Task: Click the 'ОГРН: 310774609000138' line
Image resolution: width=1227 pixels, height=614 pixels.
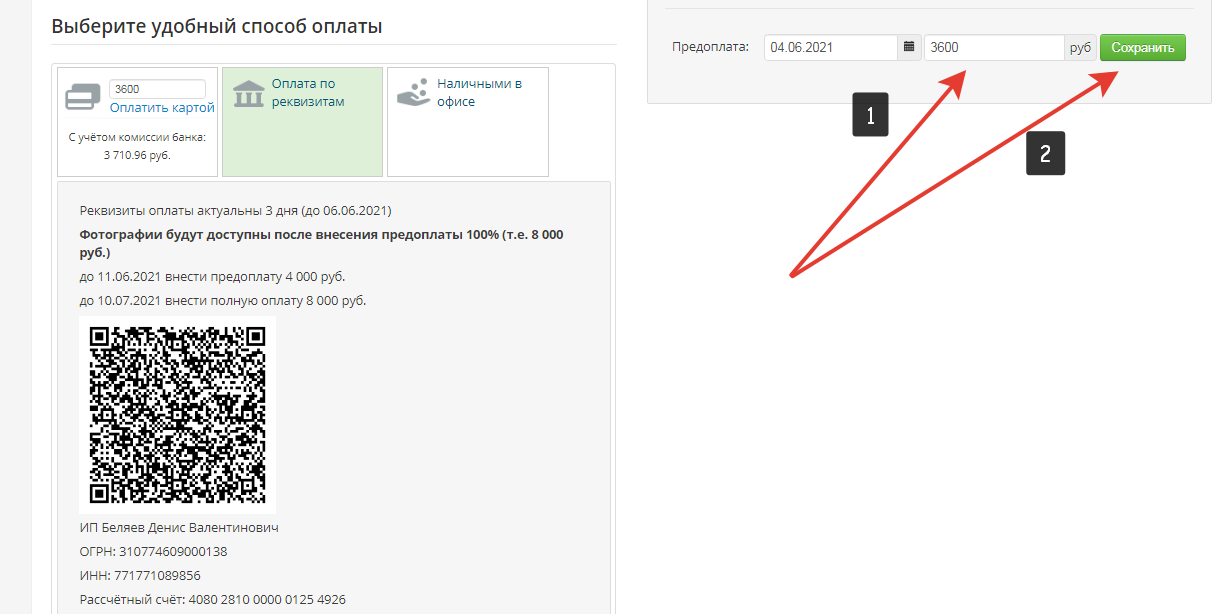Action: point(153,551)
